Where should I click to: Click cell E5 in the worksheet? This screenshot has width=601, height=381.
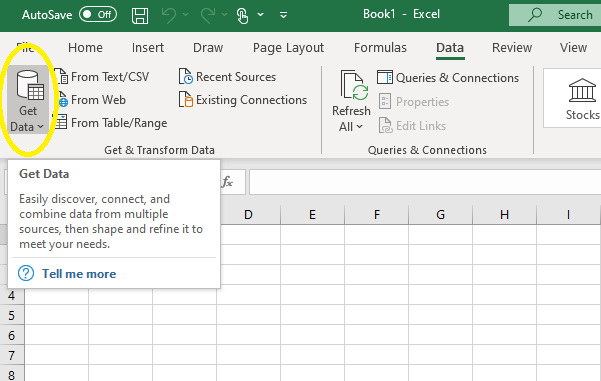coord(312,315)
